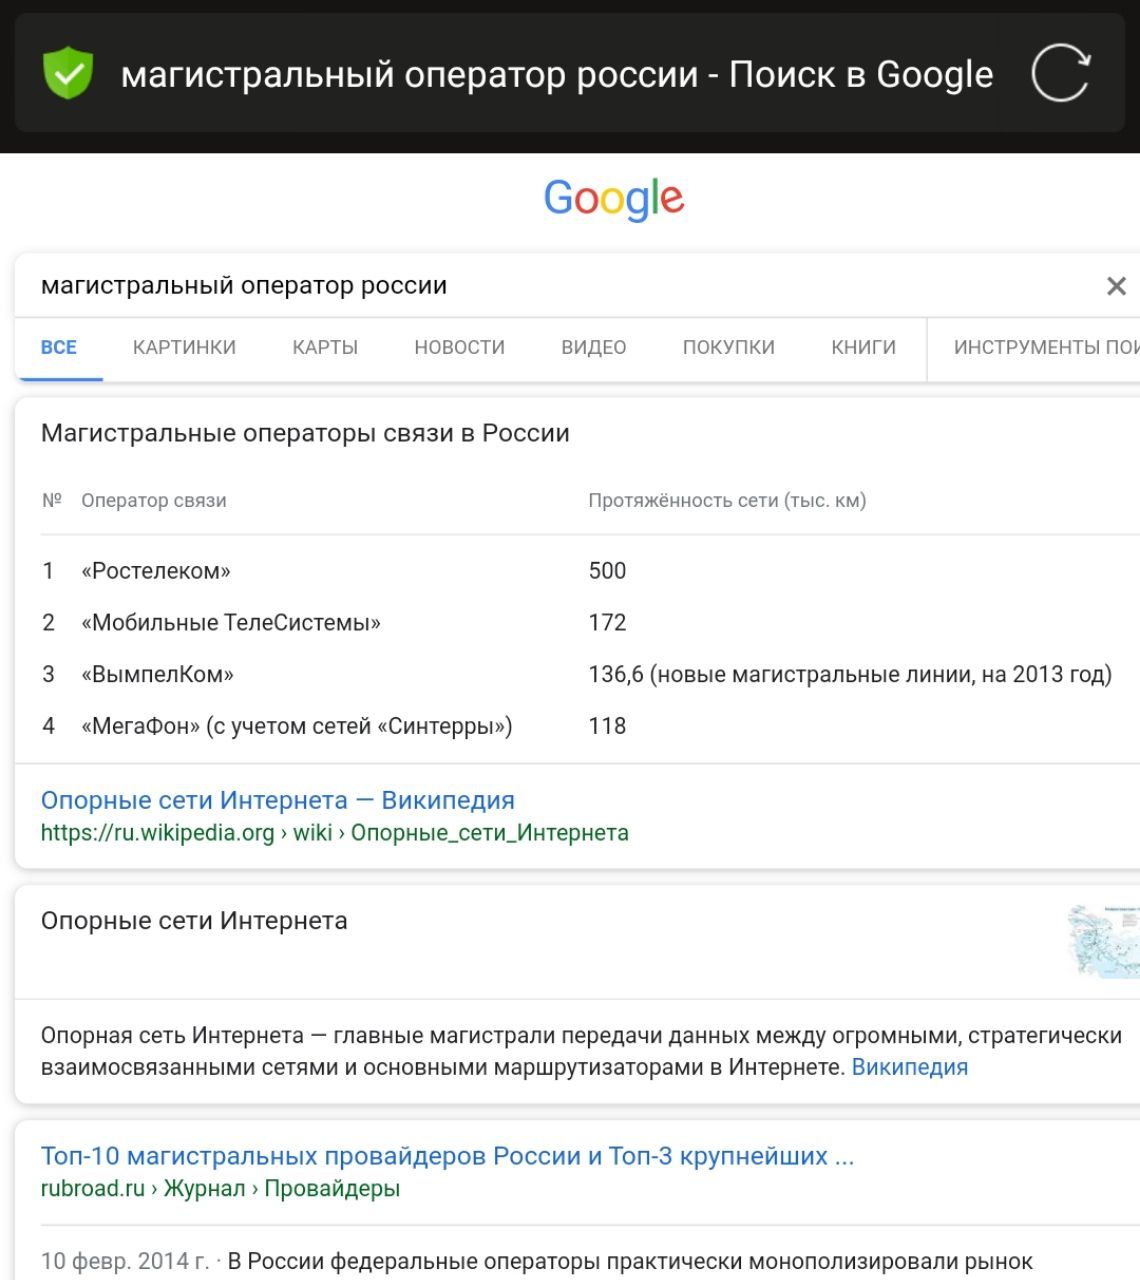Click the ru.wikipedia.org green URL
This screenshot has width=1140, height=1280.
click(334, 833)
